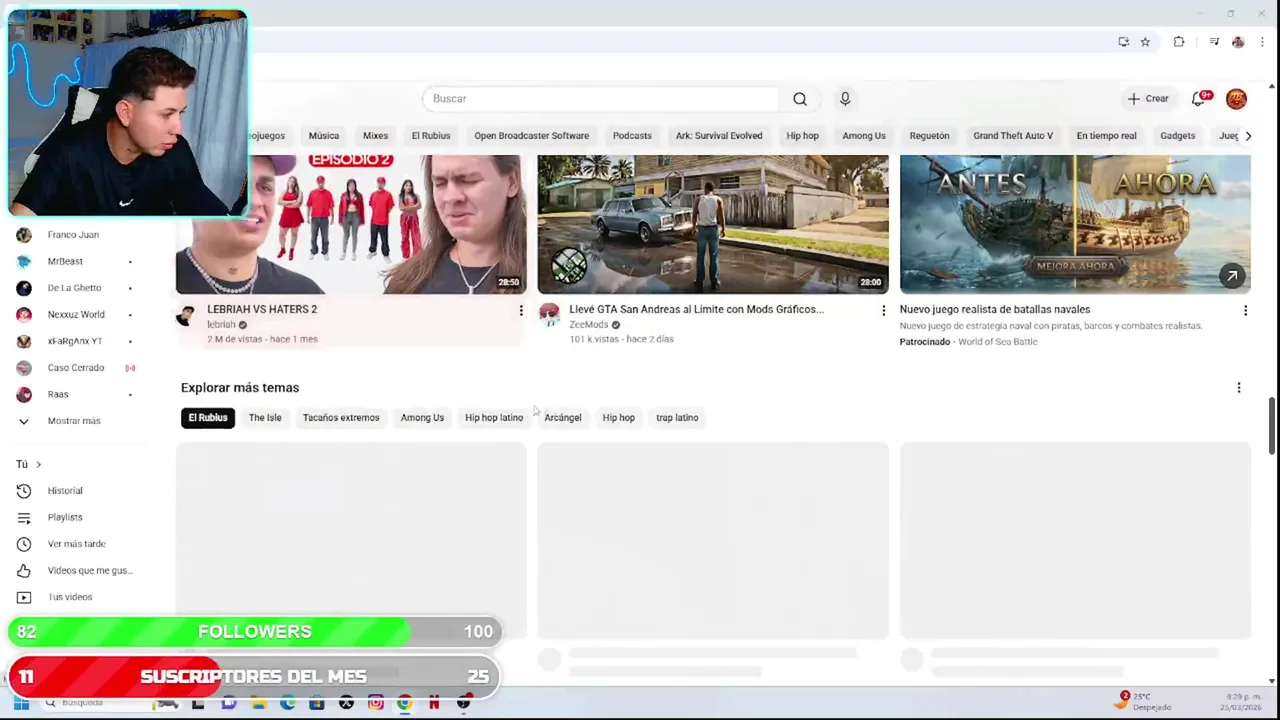The height and width of the screenshot is (720, 1280).
Task: Open options for the sponsored naval game ad
Action: point(1245,311)
